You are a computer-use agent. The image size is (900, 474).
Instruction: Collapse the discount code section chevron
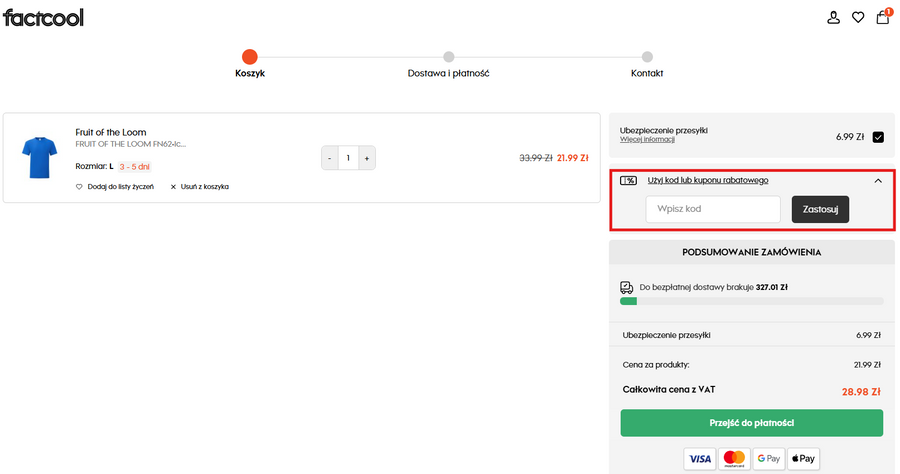(878, 181)
